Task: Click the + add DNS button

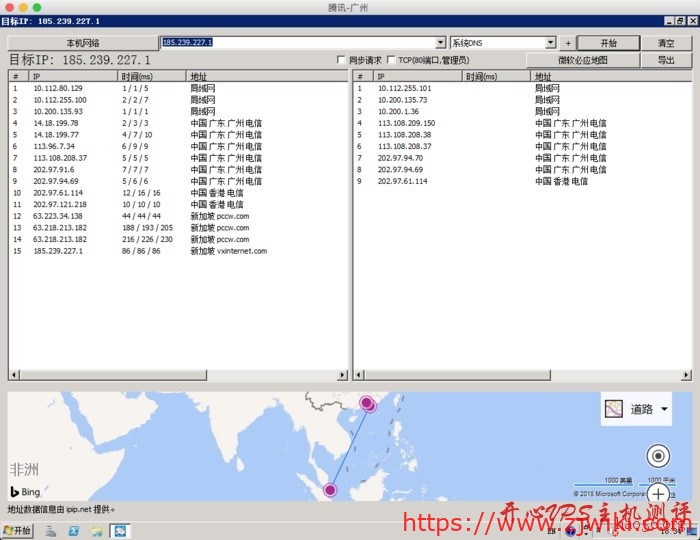Action: [568, 43]
